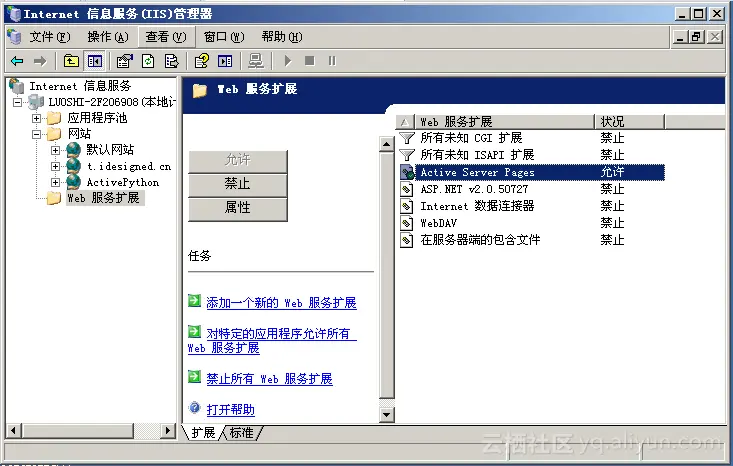The width and height of the screenshot is (733, 466).
Task: Click the ASP.NET v2.0.50727 row icon
Action: pos(407,189)
